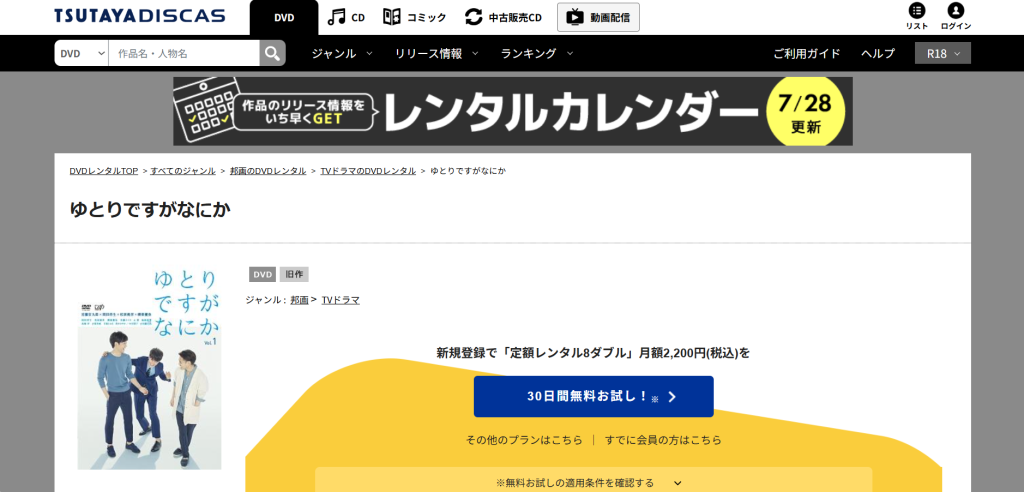The height and width of the screenshot is (492, 1024).
Task: Click the 動画配信 button
Action: point(598,18)
